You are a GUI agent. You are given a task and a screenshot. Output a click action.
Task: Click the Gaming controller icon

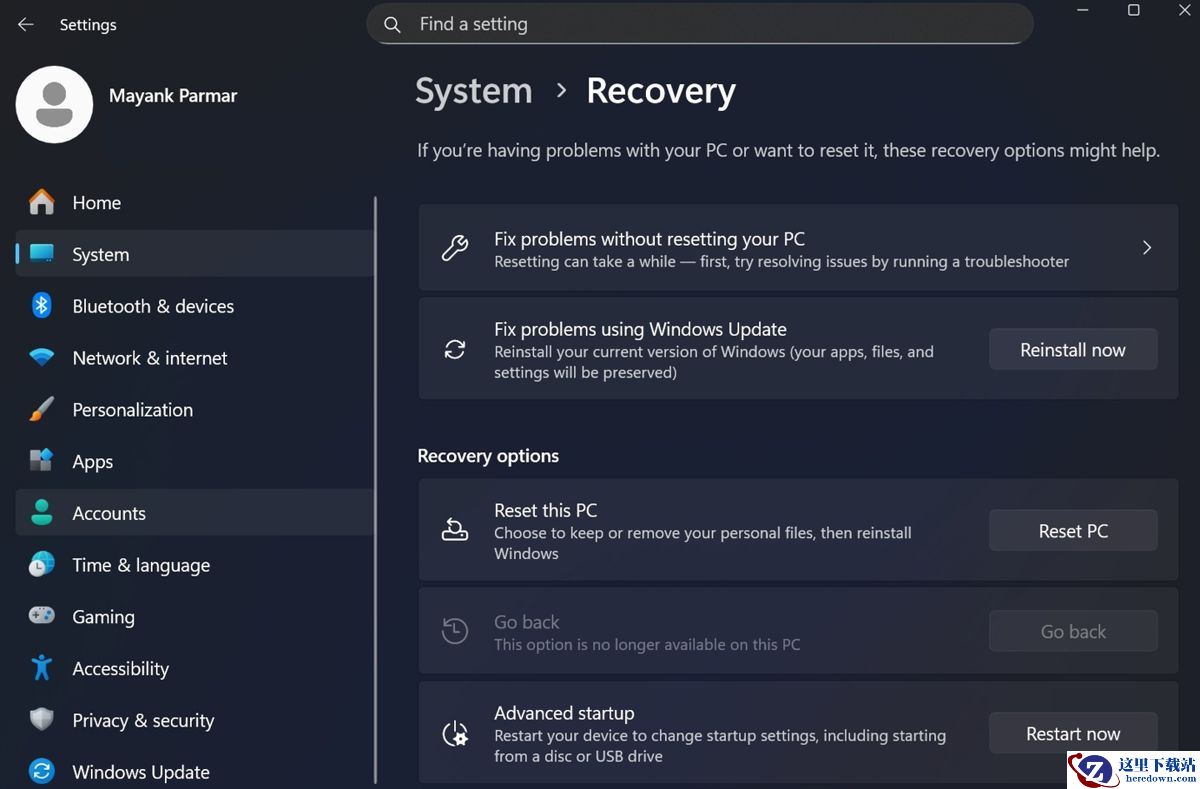pos(42,616)
